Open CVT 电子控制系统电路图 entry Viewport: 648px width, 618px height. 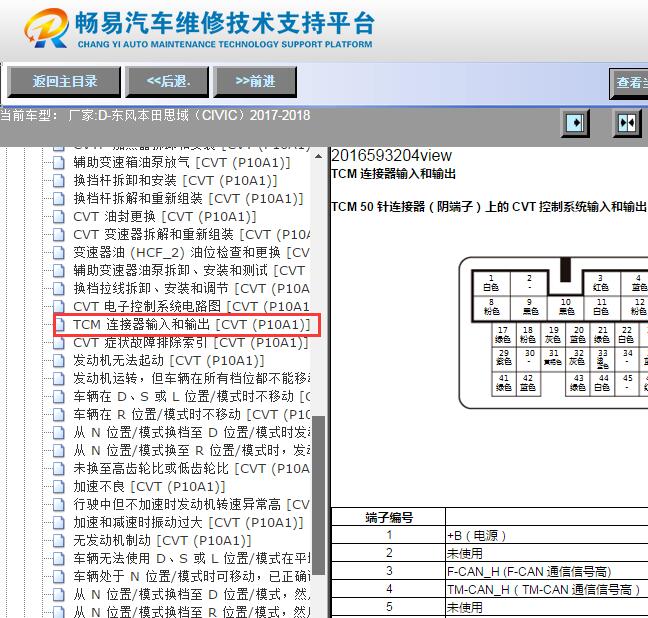click(x=191, y=307)
